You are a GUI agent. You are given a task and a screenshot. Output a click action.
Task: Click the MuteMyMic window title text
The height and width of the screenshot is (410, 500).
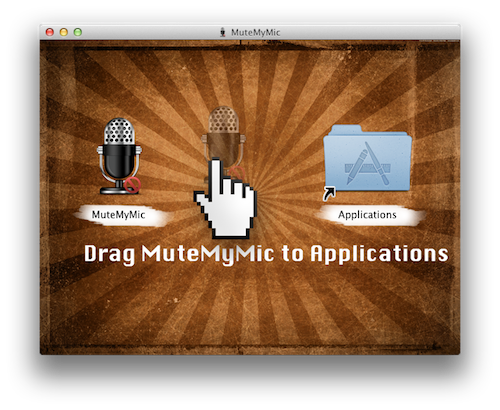click(x=256, y=32)
